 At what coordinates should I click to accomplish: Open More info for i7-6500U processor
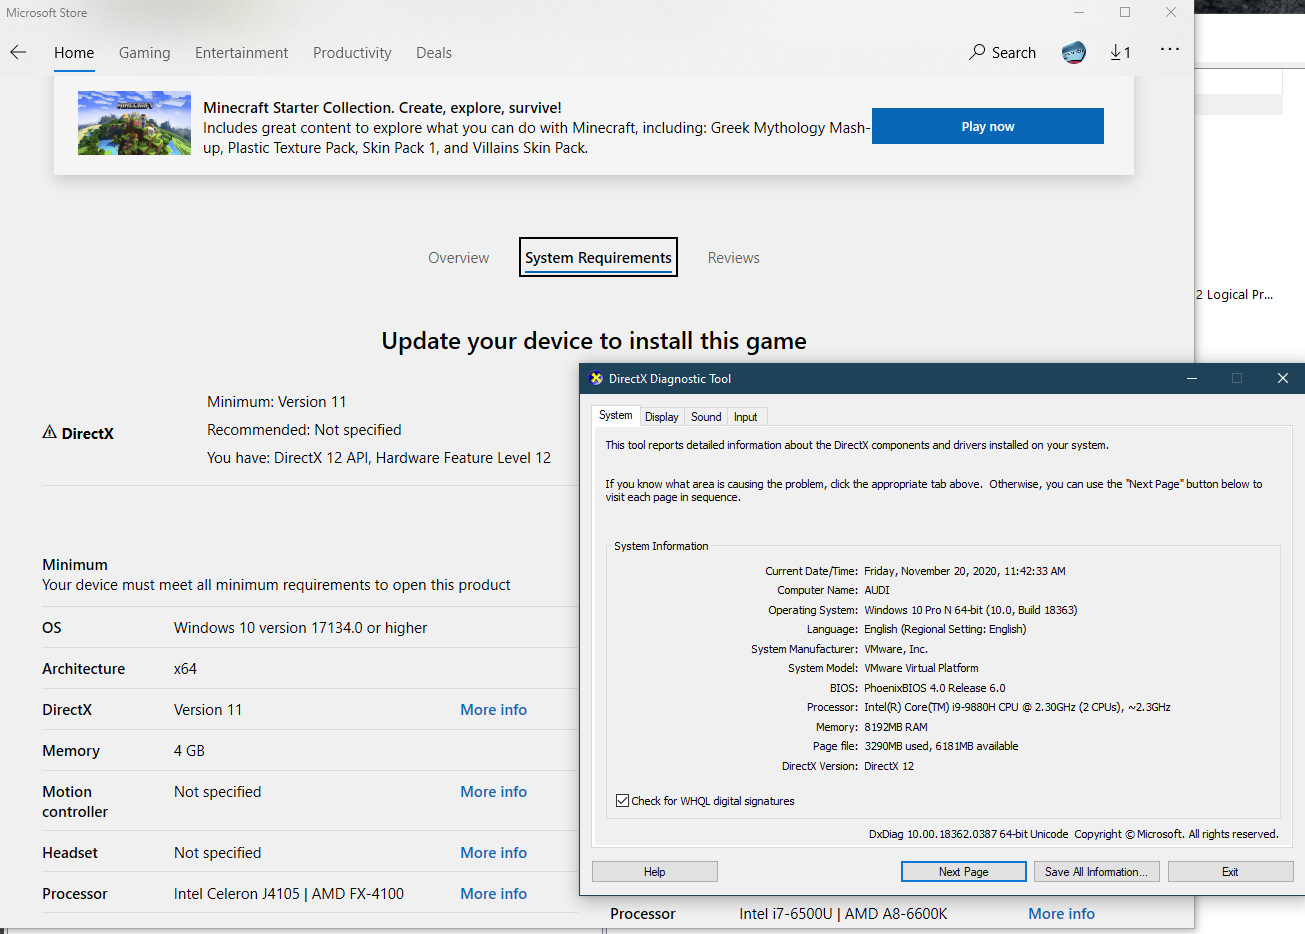1061,914
